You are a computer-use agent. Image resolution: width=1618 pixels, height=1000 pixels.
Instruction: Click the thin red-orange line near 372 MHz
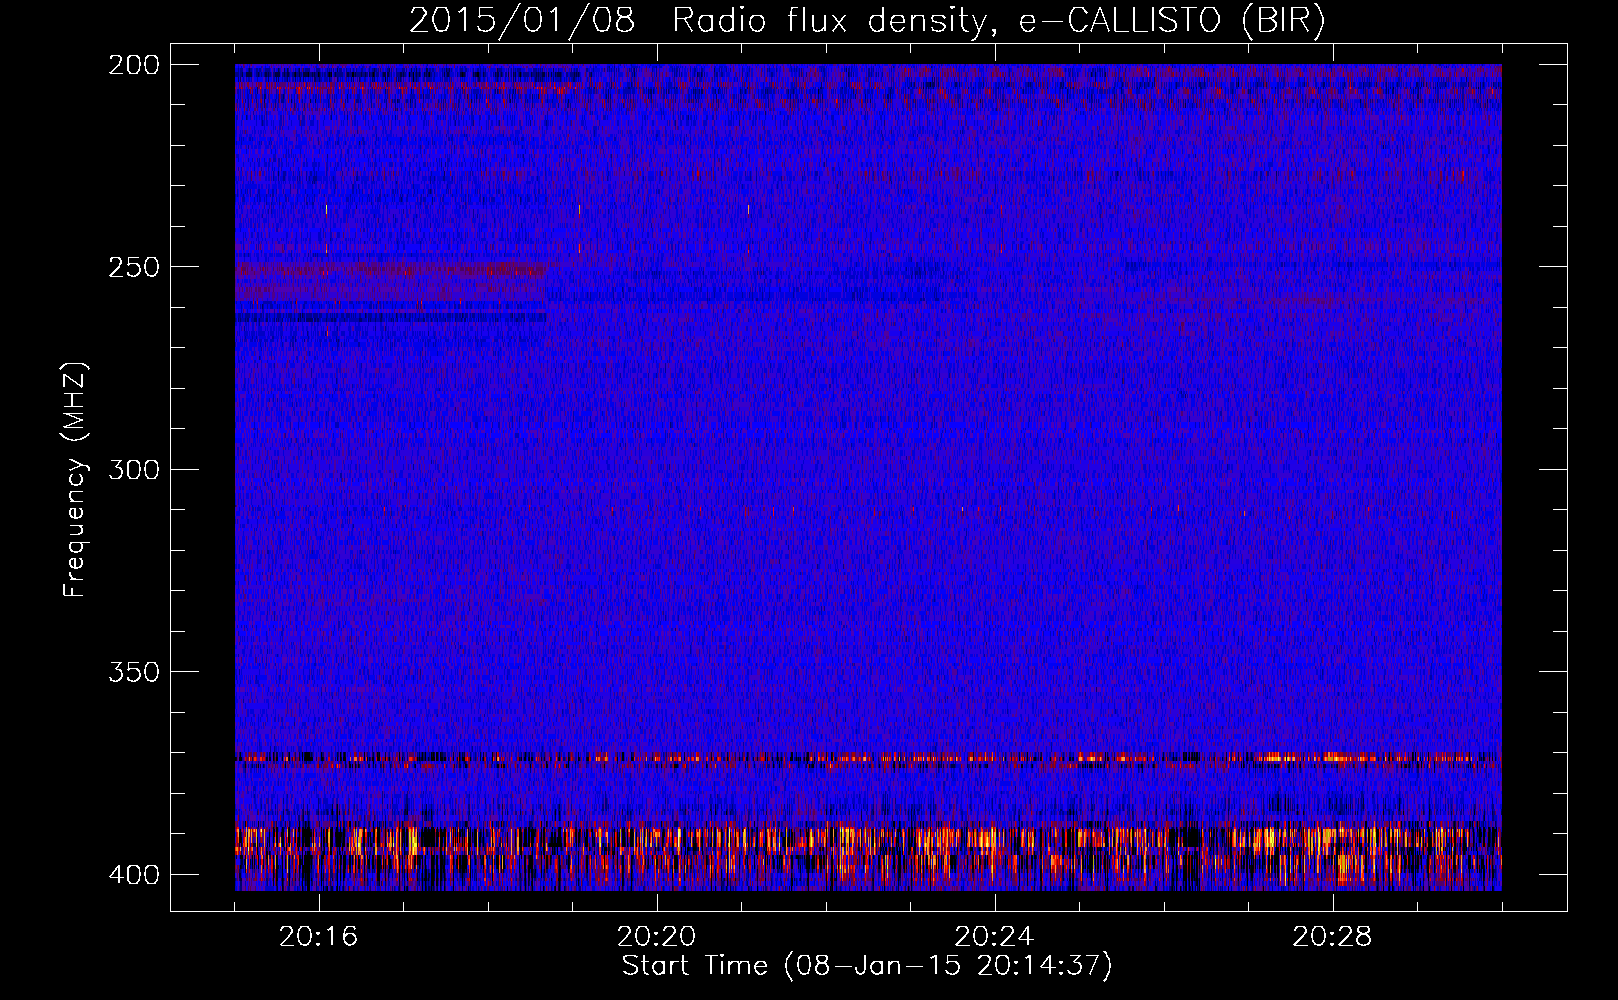pyautogui.click(x=868, y=759)
